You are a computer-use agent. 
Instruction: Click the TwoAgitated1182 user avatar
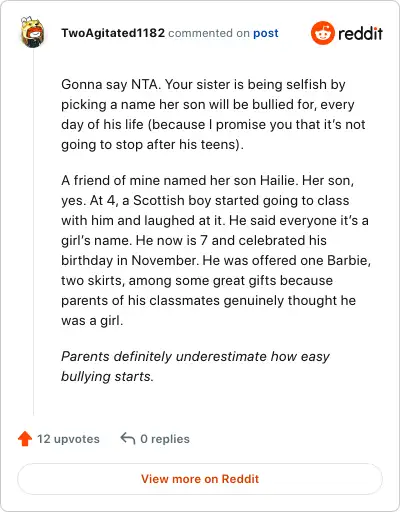coord(33,32)
